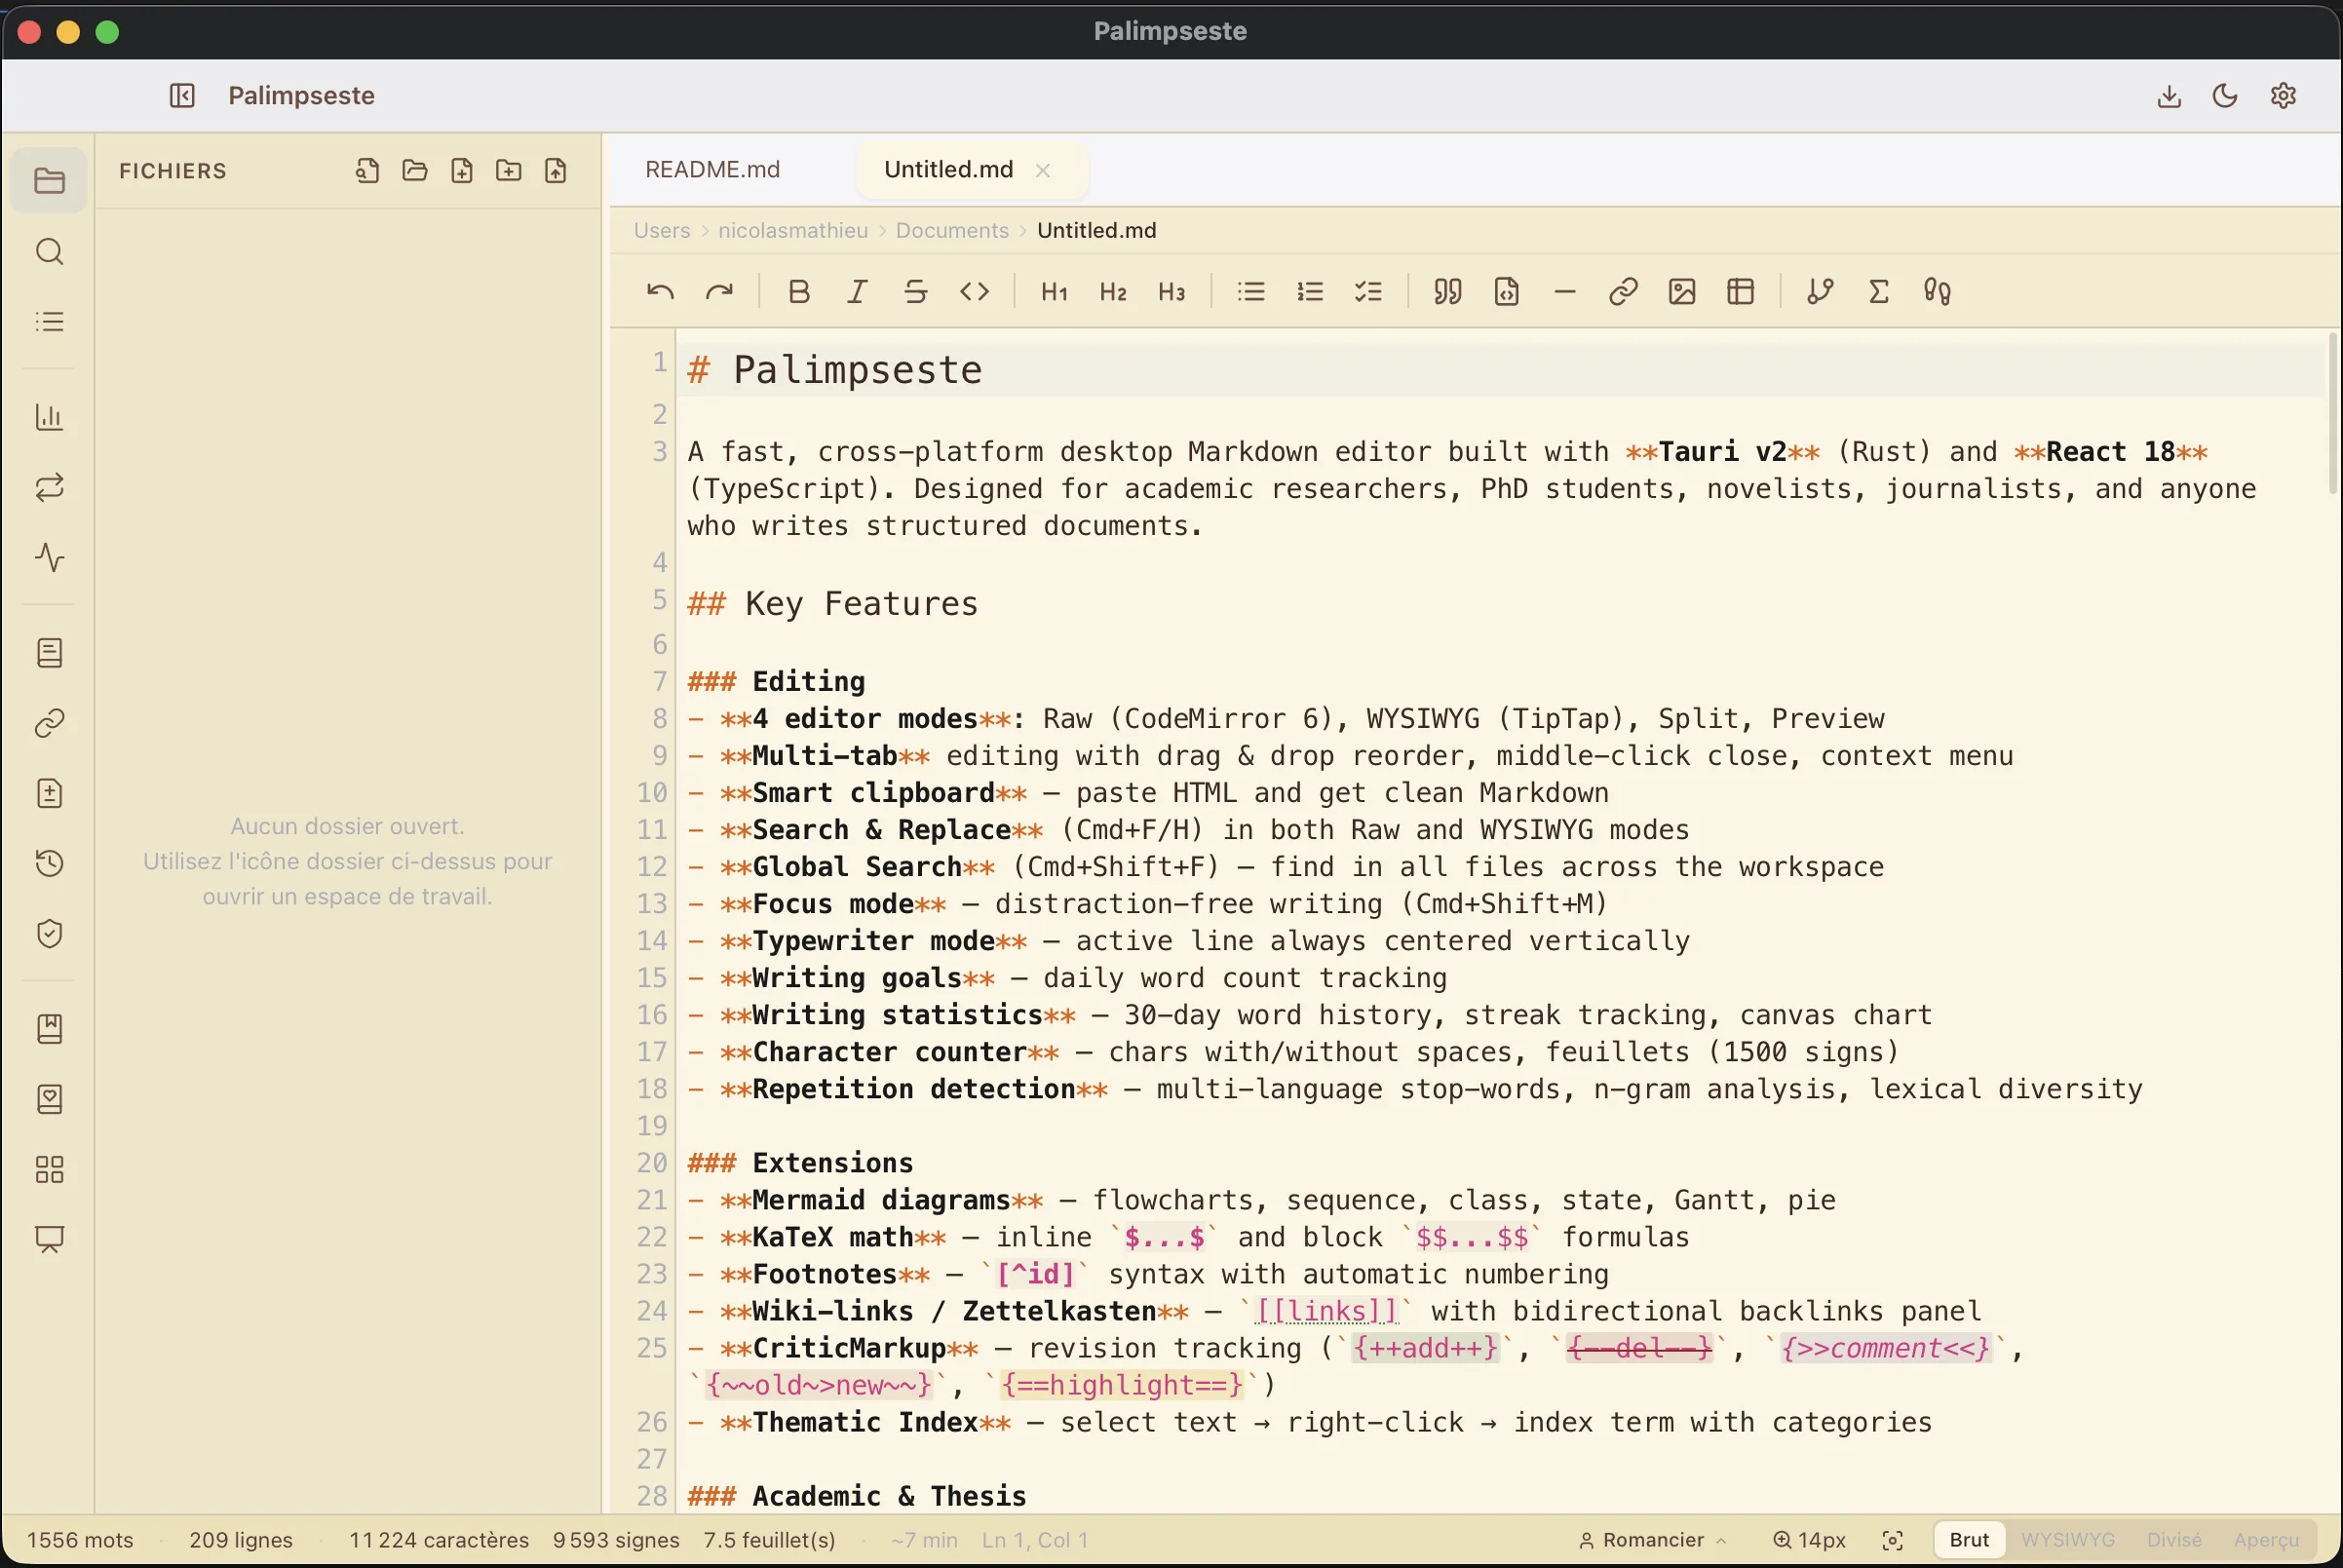Insert a blockquote
The width and height of the screenshot is (2343, 1568).
(x=1447, y=291)
